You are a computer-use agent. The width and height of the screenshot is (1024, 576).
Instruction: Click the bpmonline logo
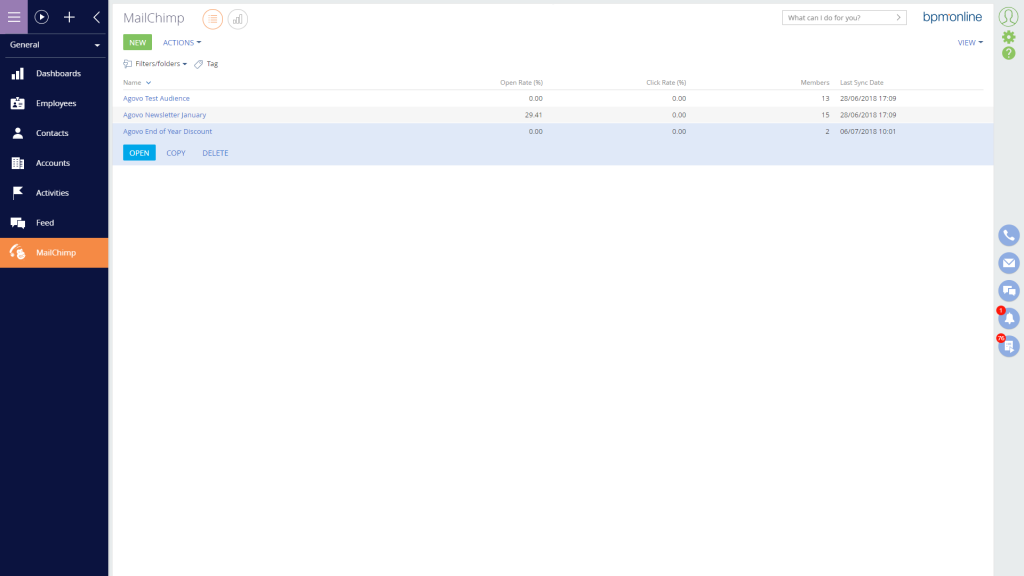pos(952,17)
